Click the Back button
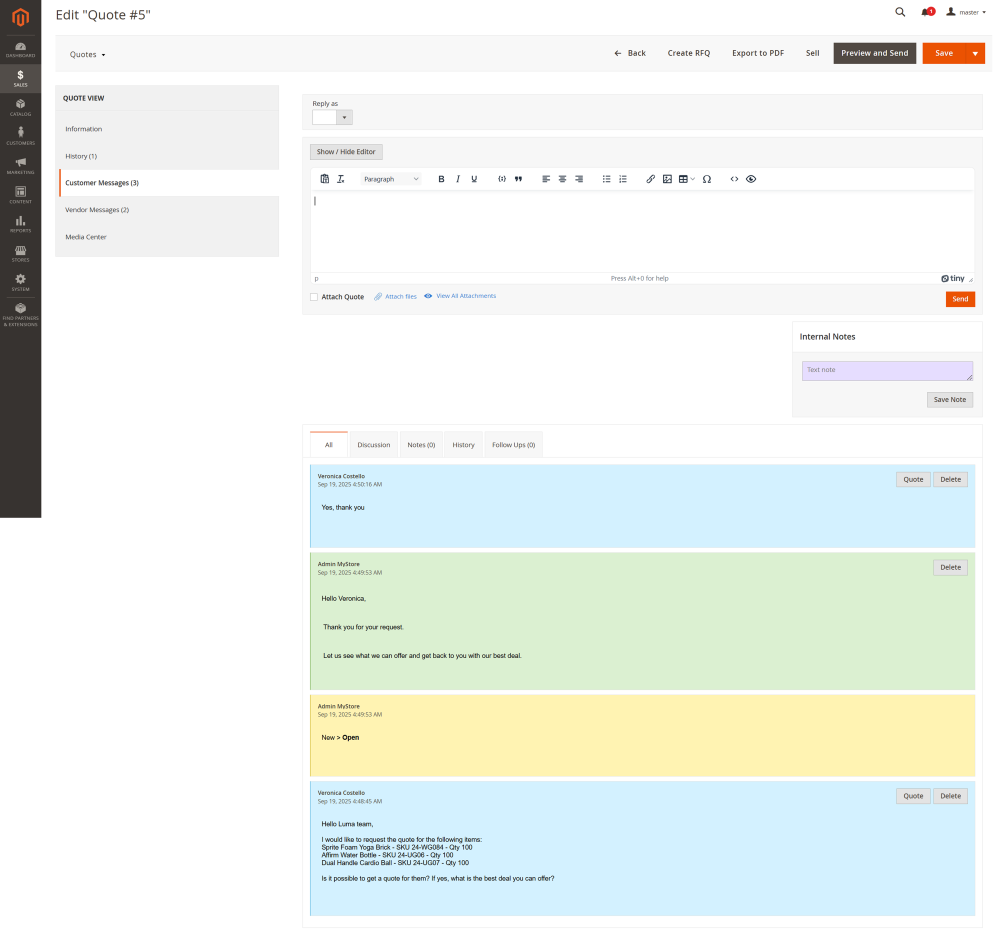 [x=630, y=54]
